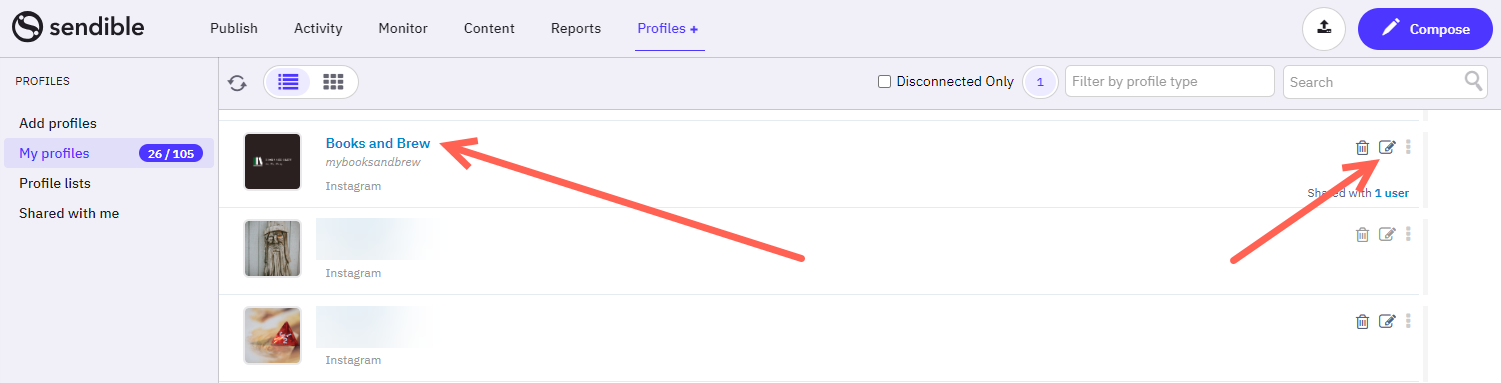Edit the red dice Instagram profile

(x=1387, y=321)
